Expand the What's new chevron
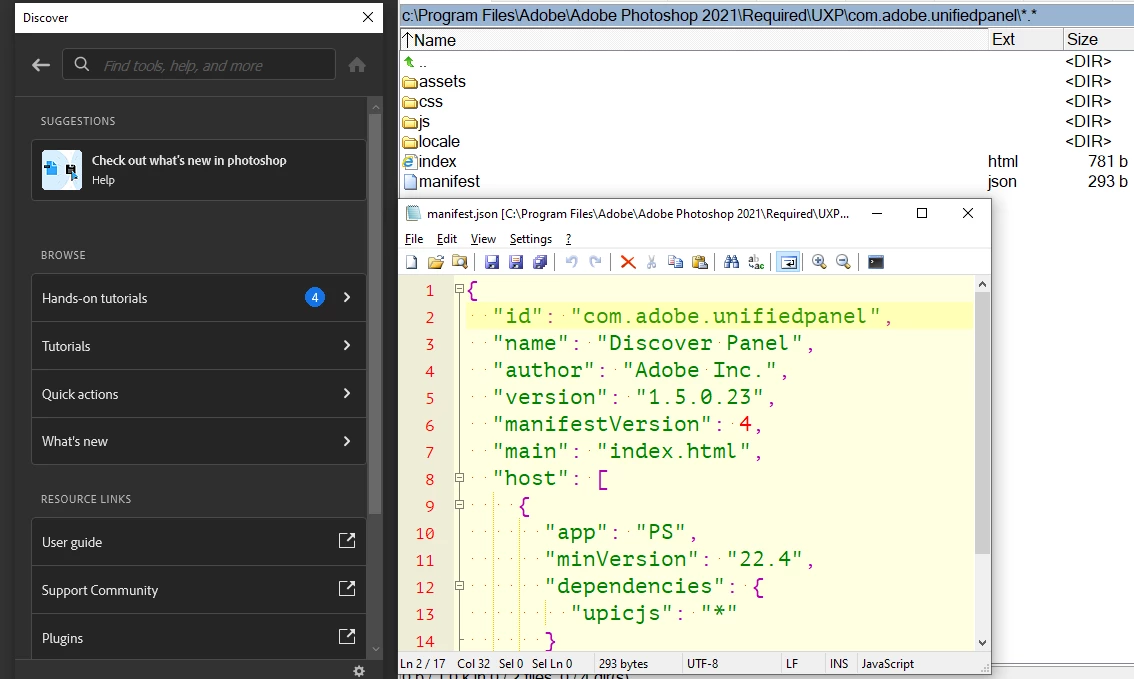1134x679 pixels. click(x=347, y=441)
